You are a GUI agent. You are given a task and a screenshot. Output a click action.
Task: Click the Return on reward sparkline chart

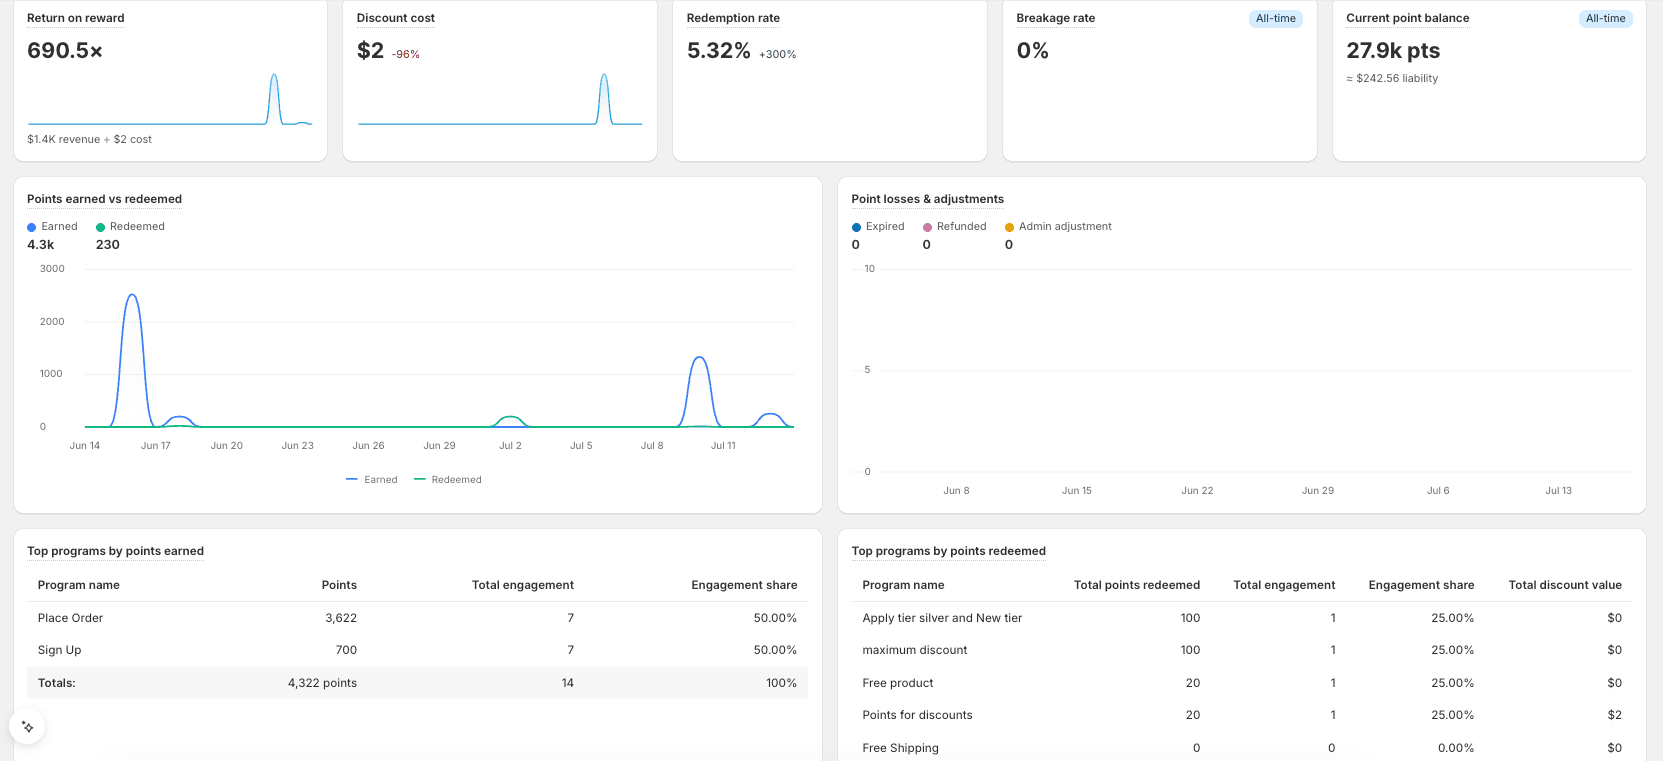tap(170, 98)
